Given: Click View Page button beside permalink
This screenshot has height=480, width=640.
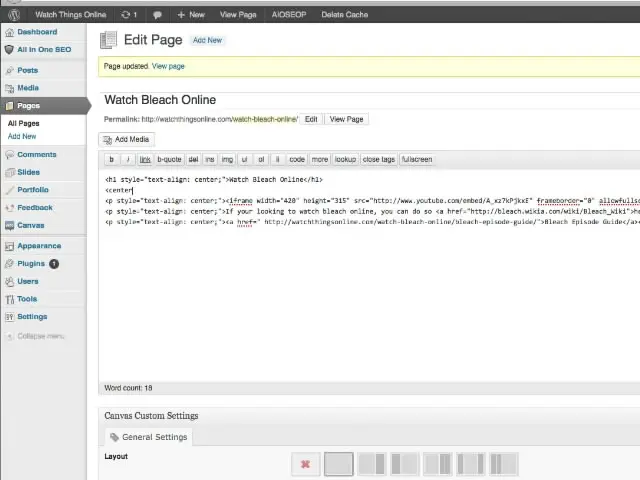Looking at the screenshot, I should coord(347,119).
